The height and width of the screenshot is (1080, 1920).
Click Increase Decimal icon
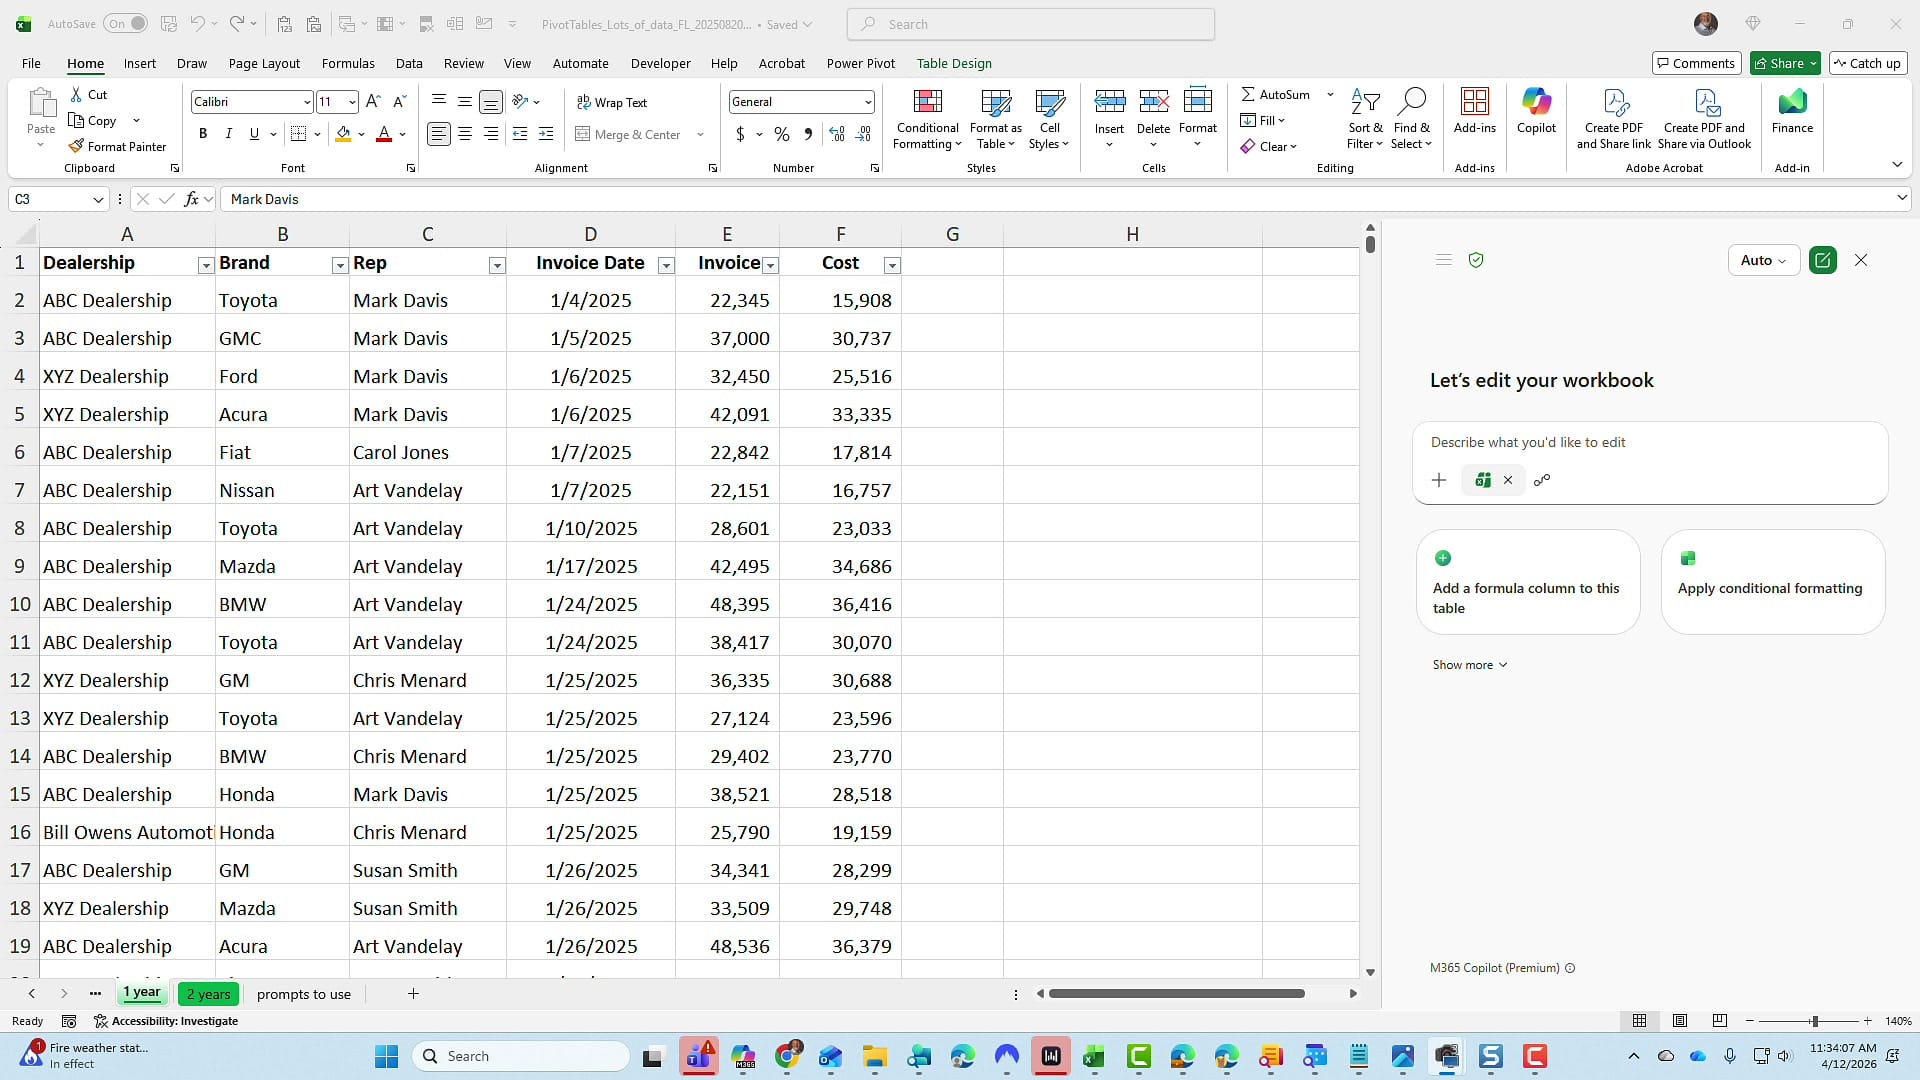tap(836, 134)
